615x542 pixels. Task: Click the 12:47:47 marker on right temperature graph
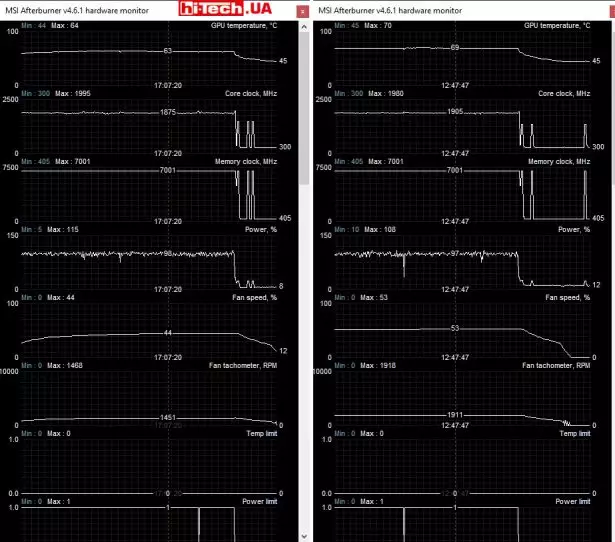pyautogui.click(x=456, y=86)
